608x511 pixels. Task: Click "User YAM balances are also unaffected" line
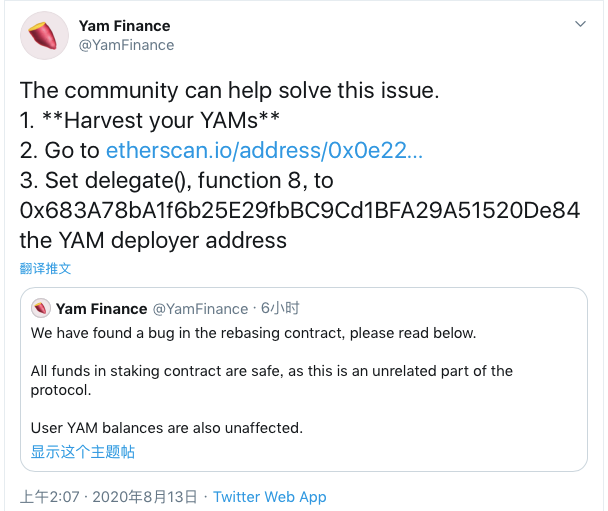pyautogui.click(x=166, y=428)
